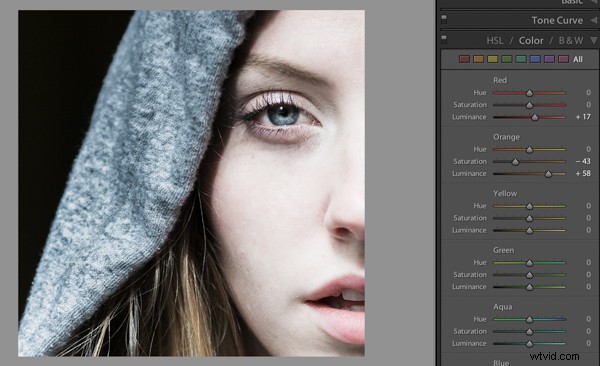Viewport: 600px width, 366px height.
Task: Switch to the B & W tab
Action: point(571,41)
